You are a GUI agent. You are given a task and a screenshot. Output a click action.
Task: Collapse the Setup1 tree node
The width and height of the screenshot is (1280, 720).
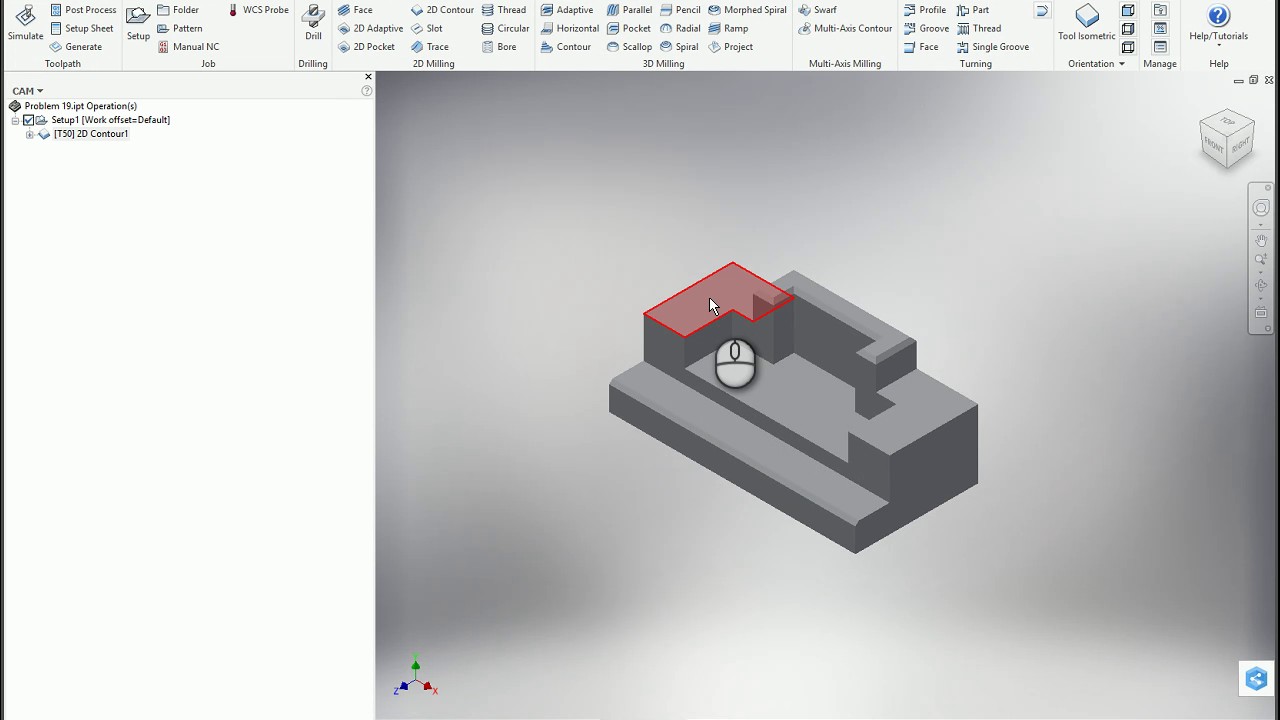pyautogui.click(x=15, y=120)
